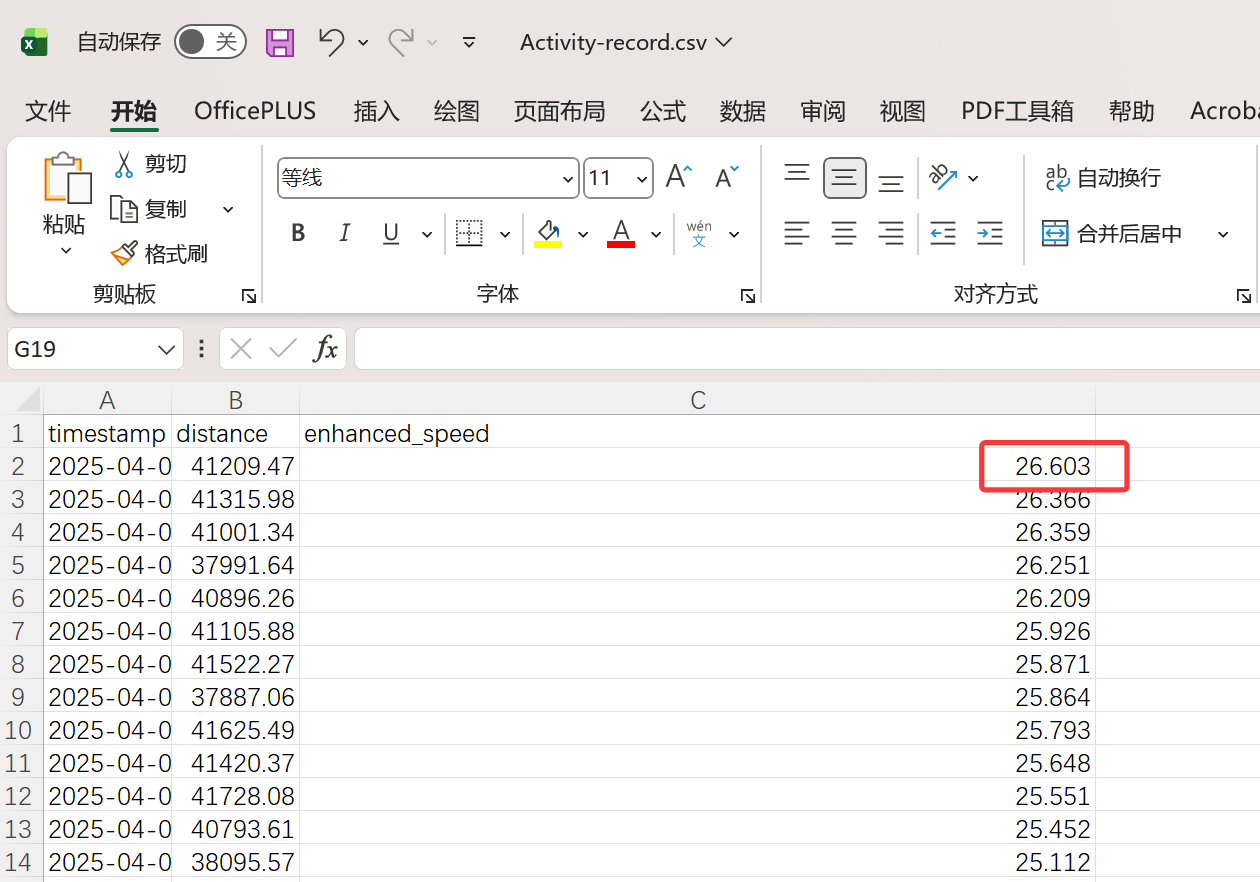Align text left

[797, 234]
